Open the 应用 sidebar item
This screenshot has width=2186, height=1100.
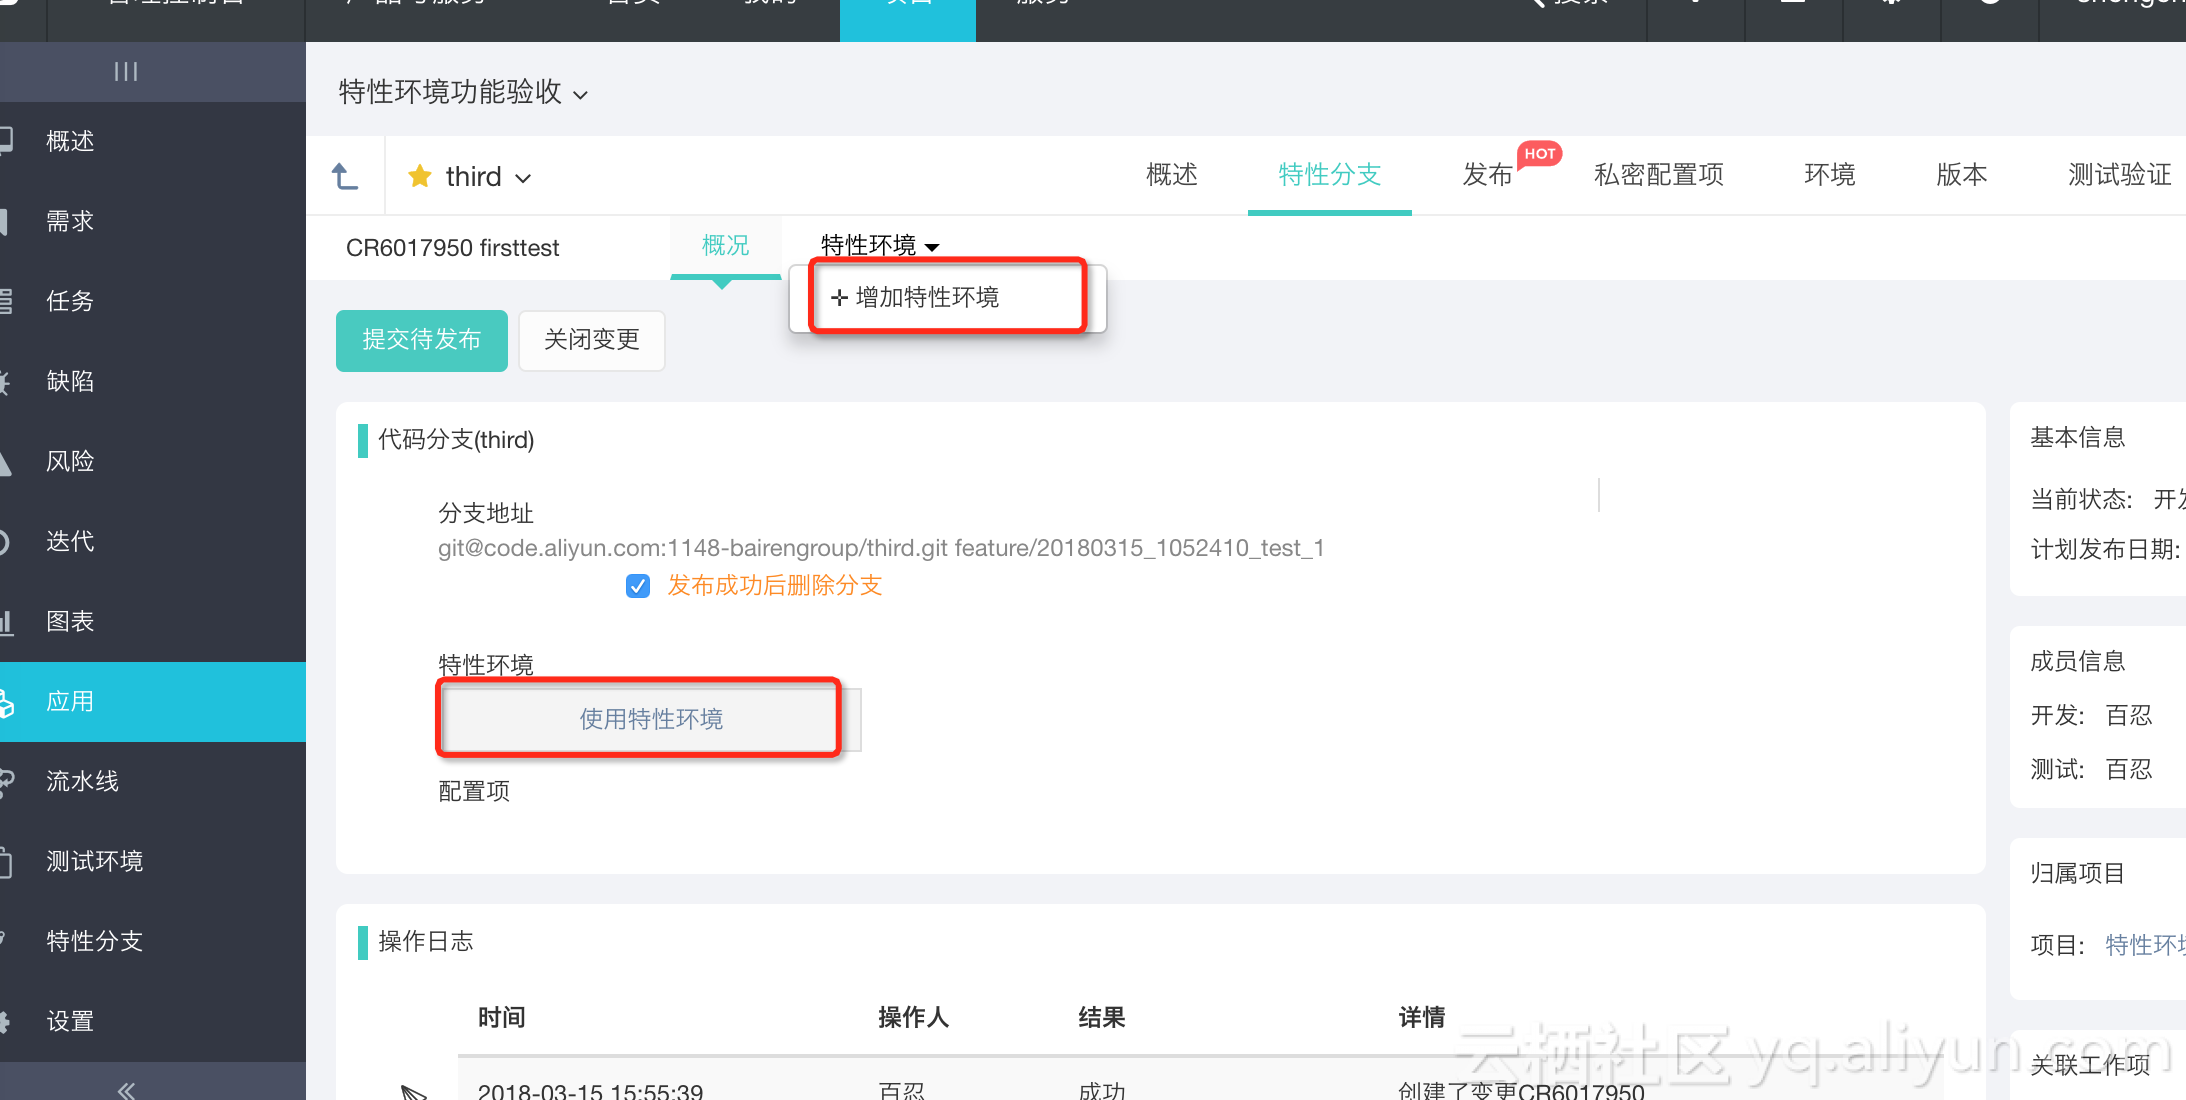tap(70, 701)
